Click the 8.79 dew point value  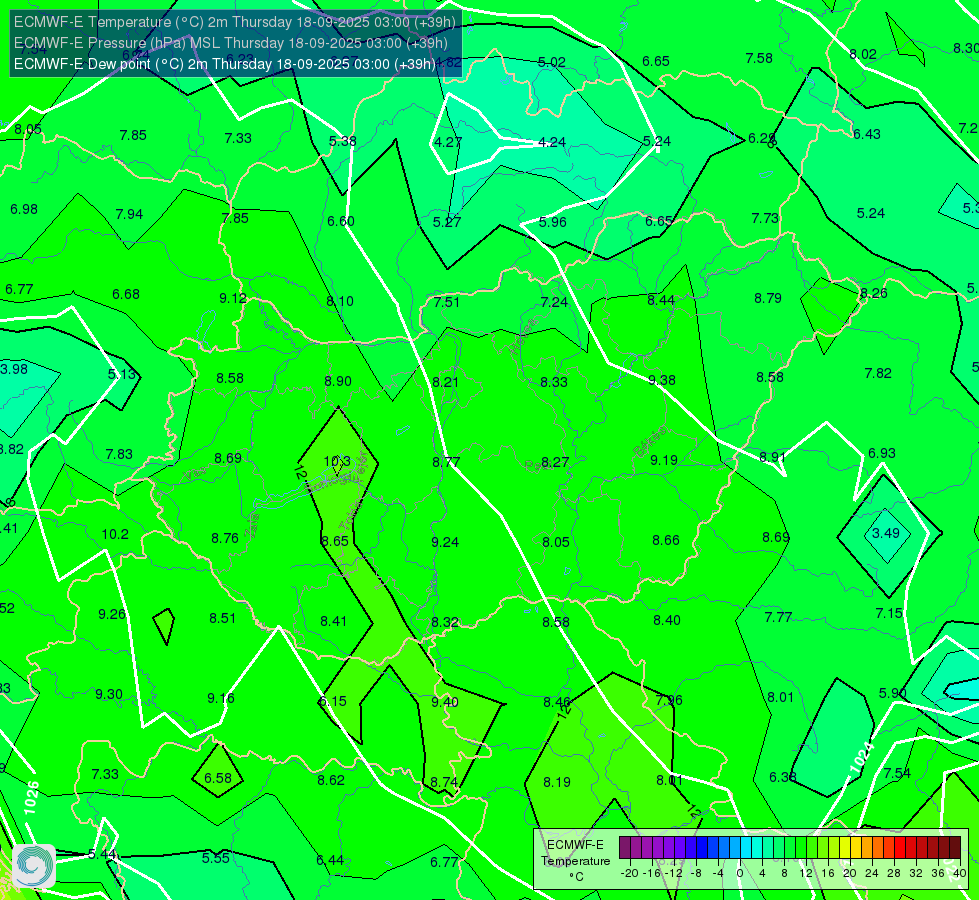[768, 299]
